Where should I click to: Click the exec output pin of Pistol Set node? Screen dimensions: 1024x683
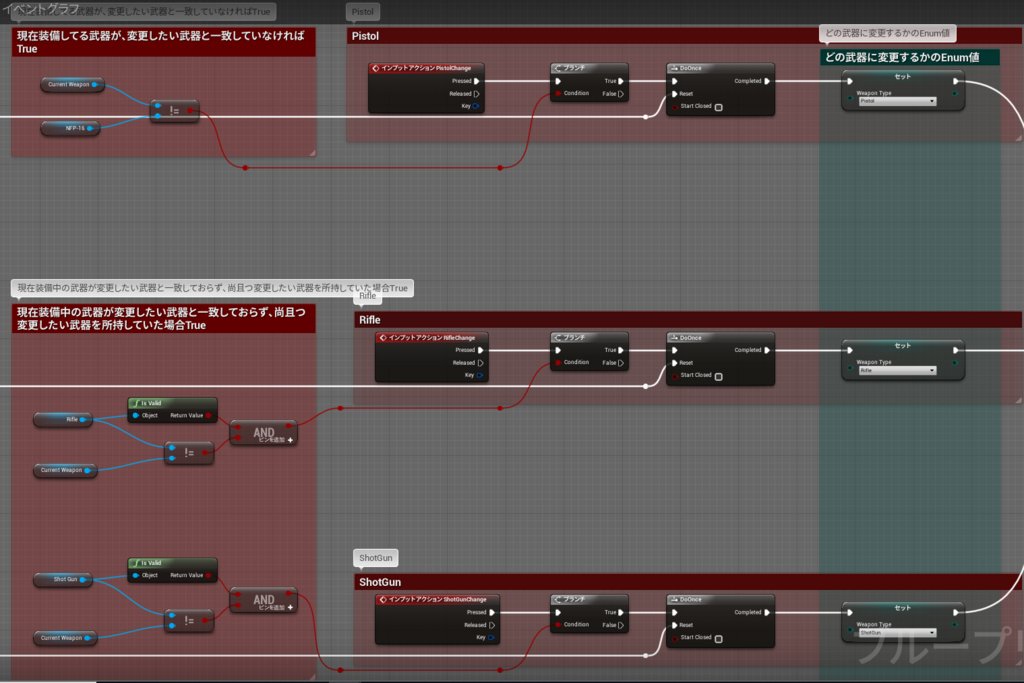tap(955, 82)
